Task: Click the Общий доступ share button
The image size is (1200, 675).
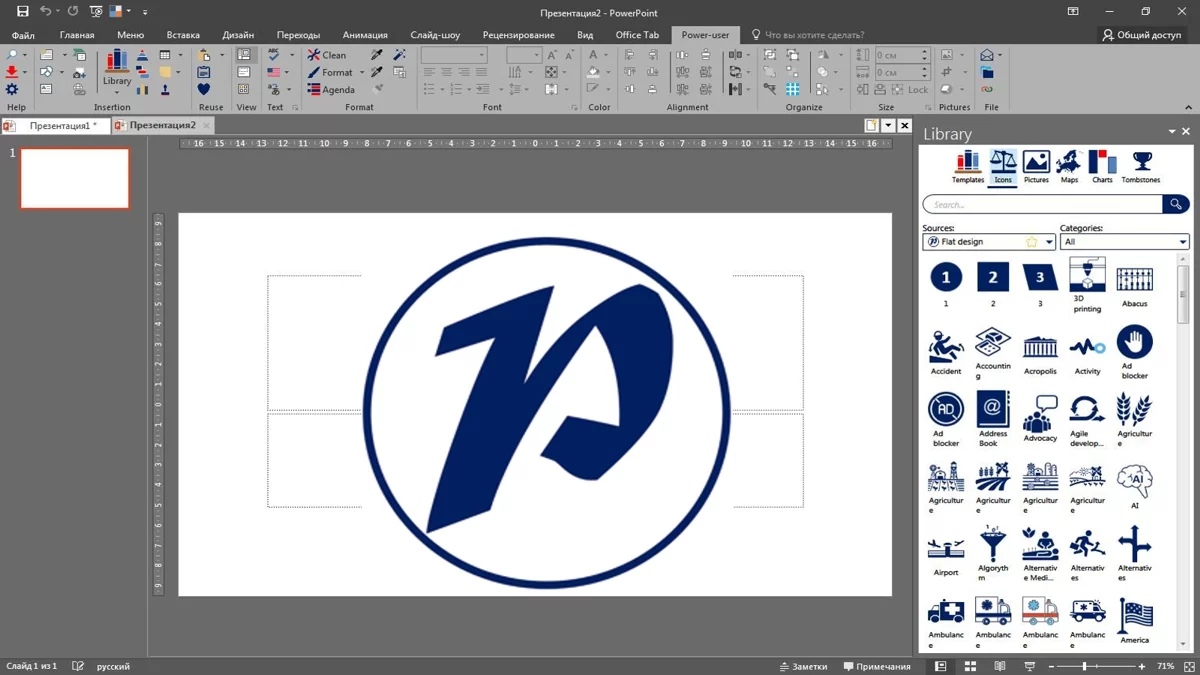Action: pos(1141,35)
